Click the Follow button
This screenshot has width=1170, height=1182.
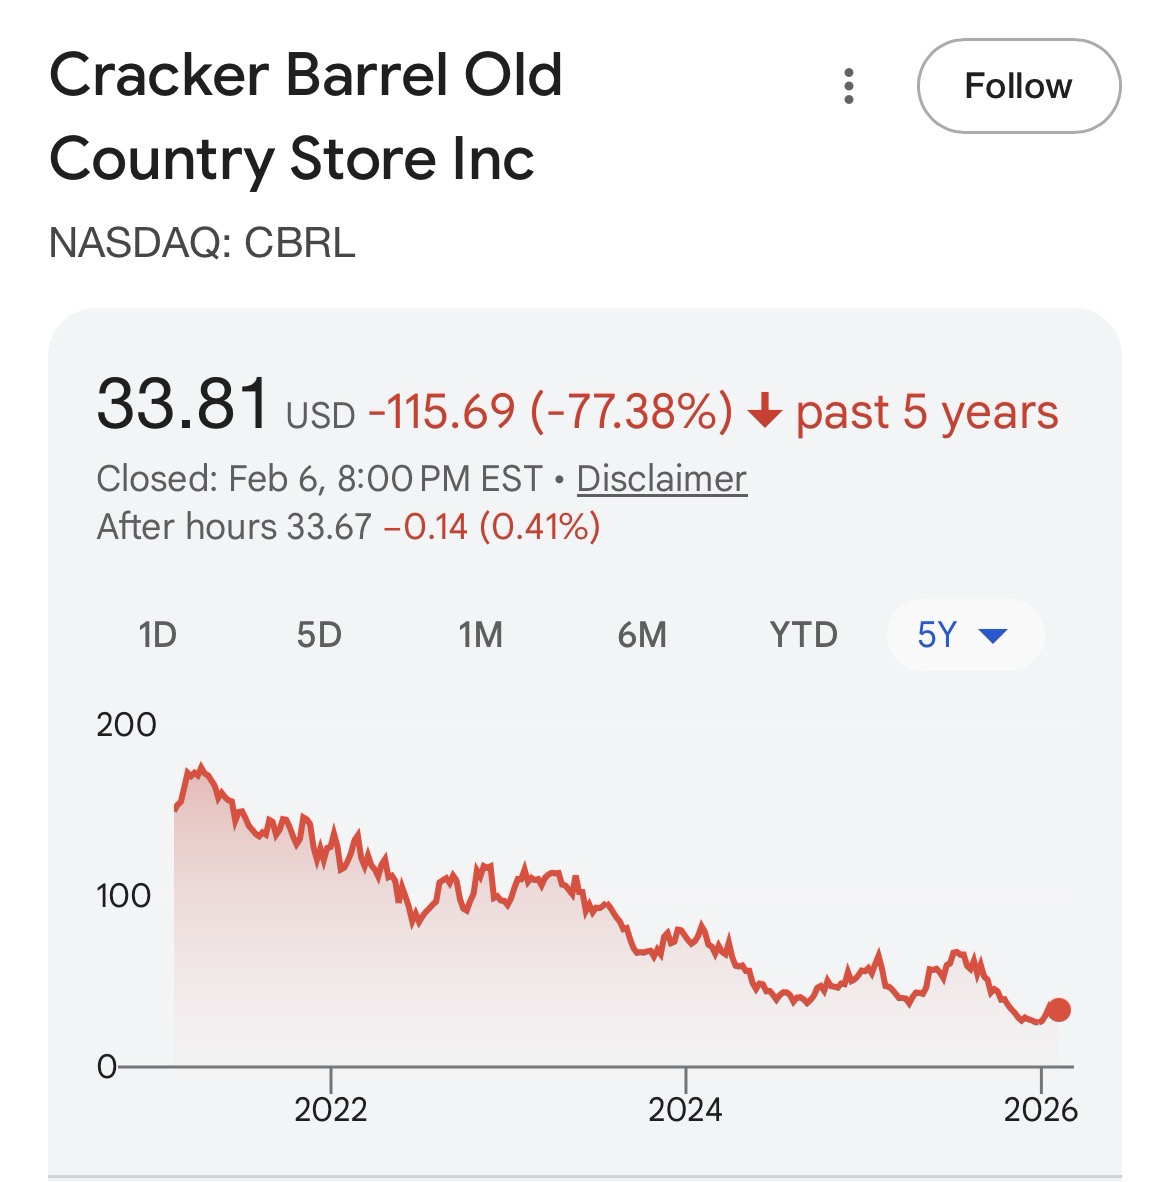coord(1018,86)
